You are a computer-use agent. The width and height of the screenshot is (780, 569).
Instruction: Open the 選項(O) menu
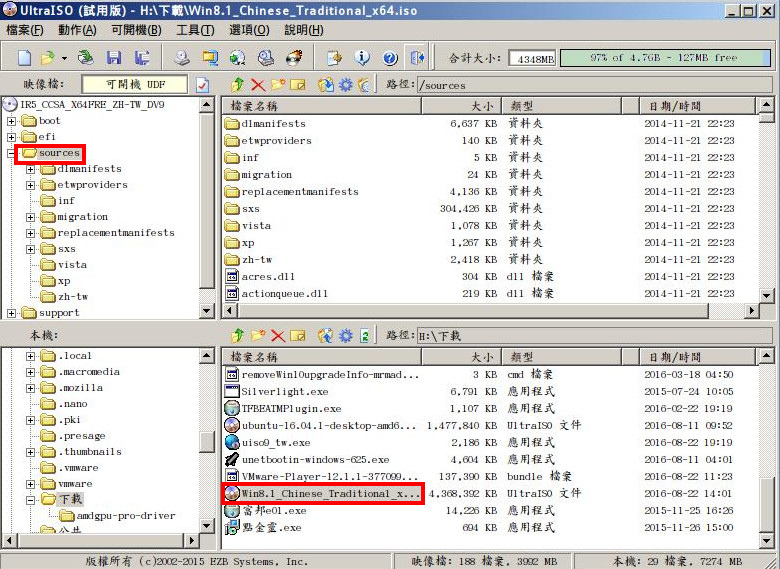tap(249, 30)
